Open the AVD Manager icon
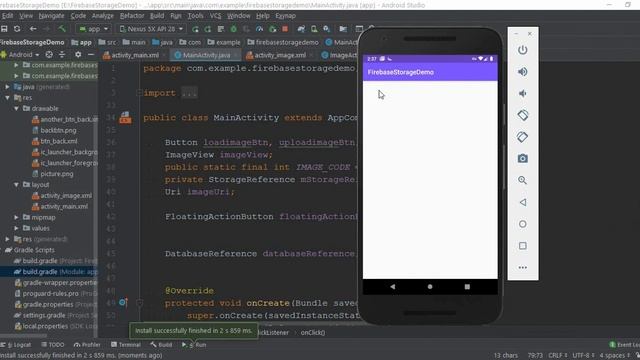The width and height of the screenshot is (640, 360). tap(314, 29)
